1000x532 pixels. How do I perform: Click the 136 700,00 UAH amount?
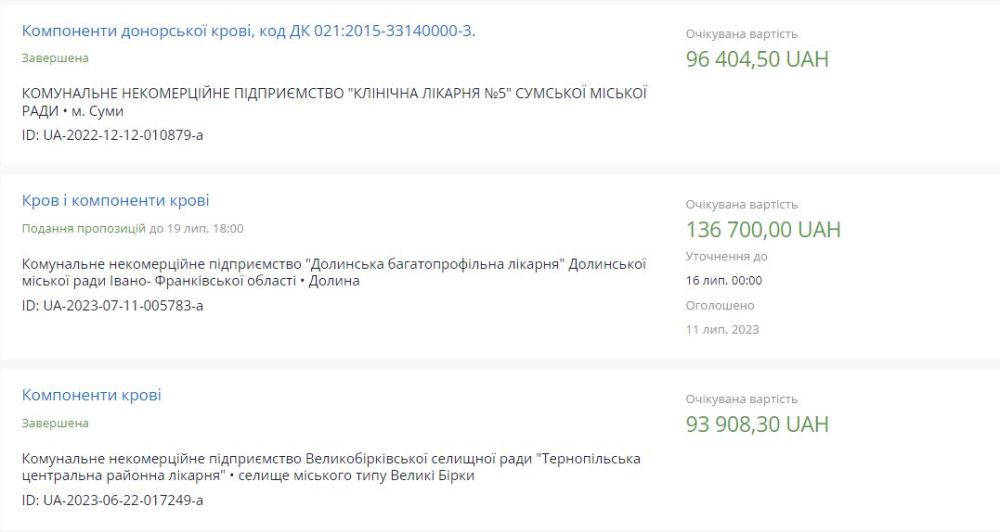point(763,229)
